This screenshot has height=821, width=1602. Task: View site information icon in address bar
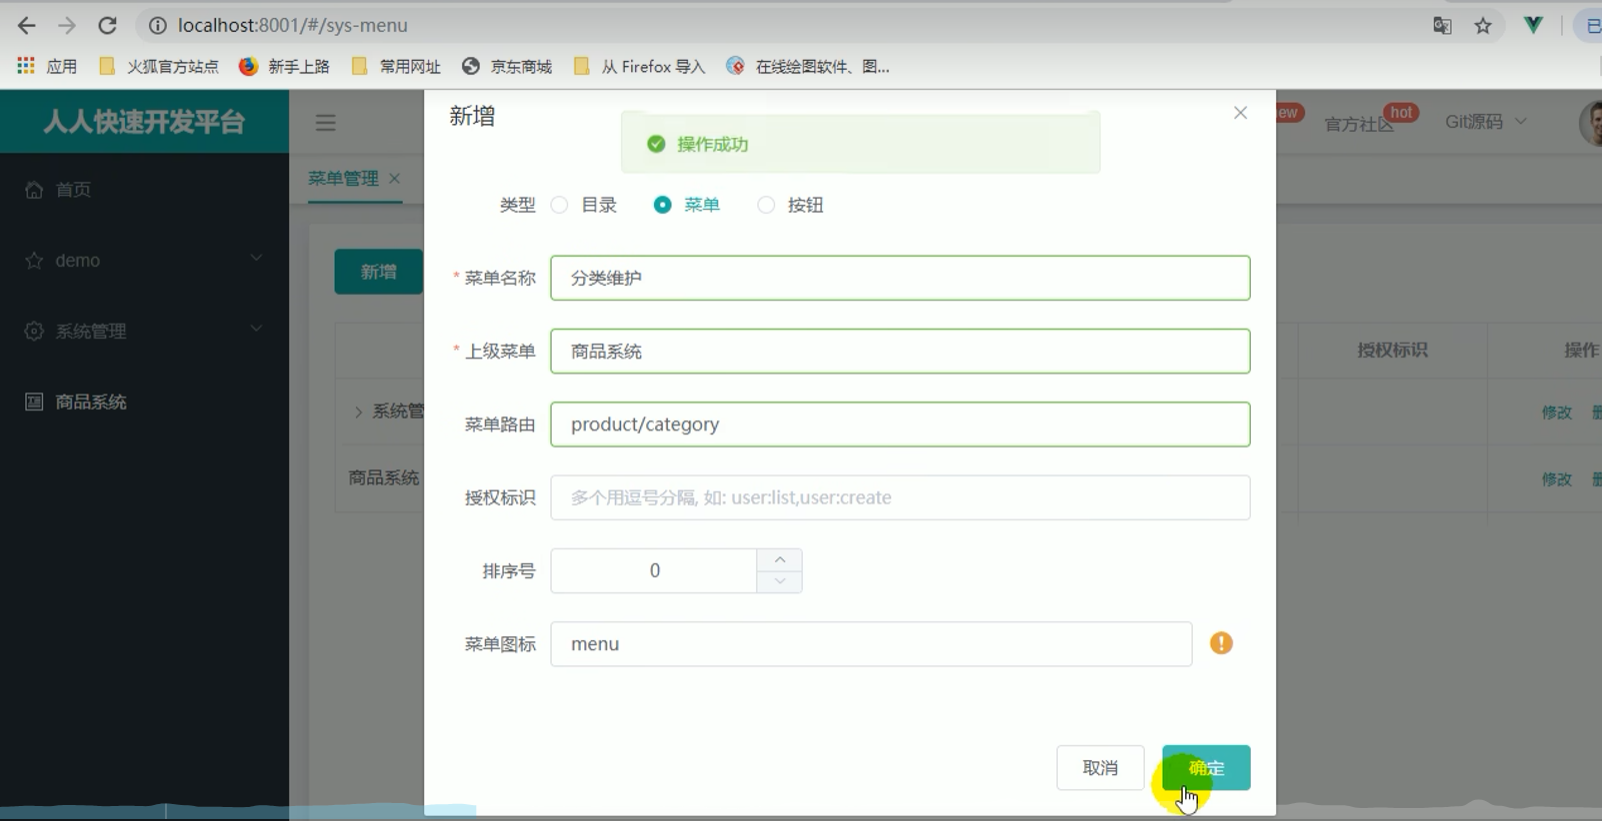tap(158, 26)
